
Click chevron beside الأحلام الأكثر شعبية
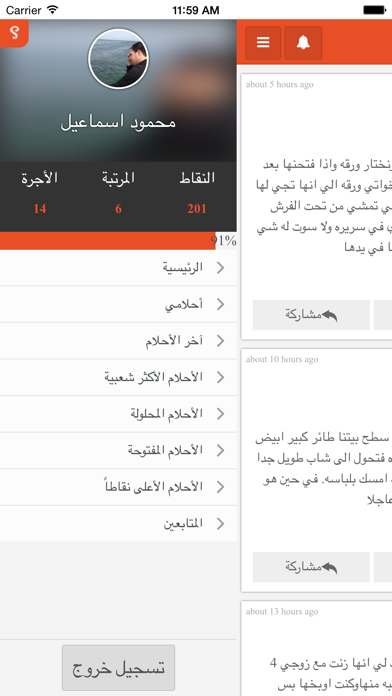coord(220,377)
